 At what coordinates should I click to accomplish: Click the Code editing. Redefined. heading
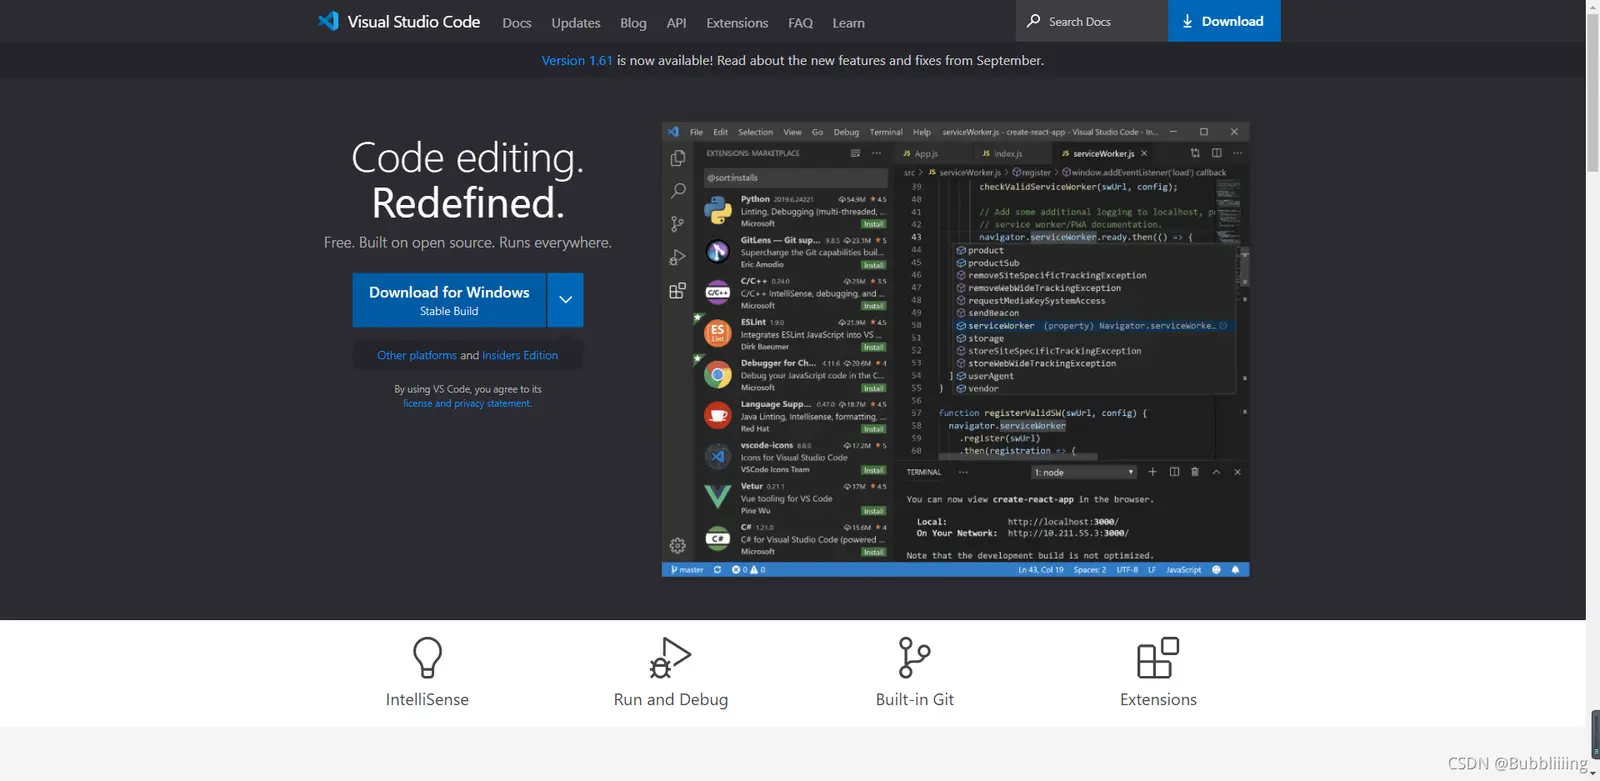pos(468,180)
